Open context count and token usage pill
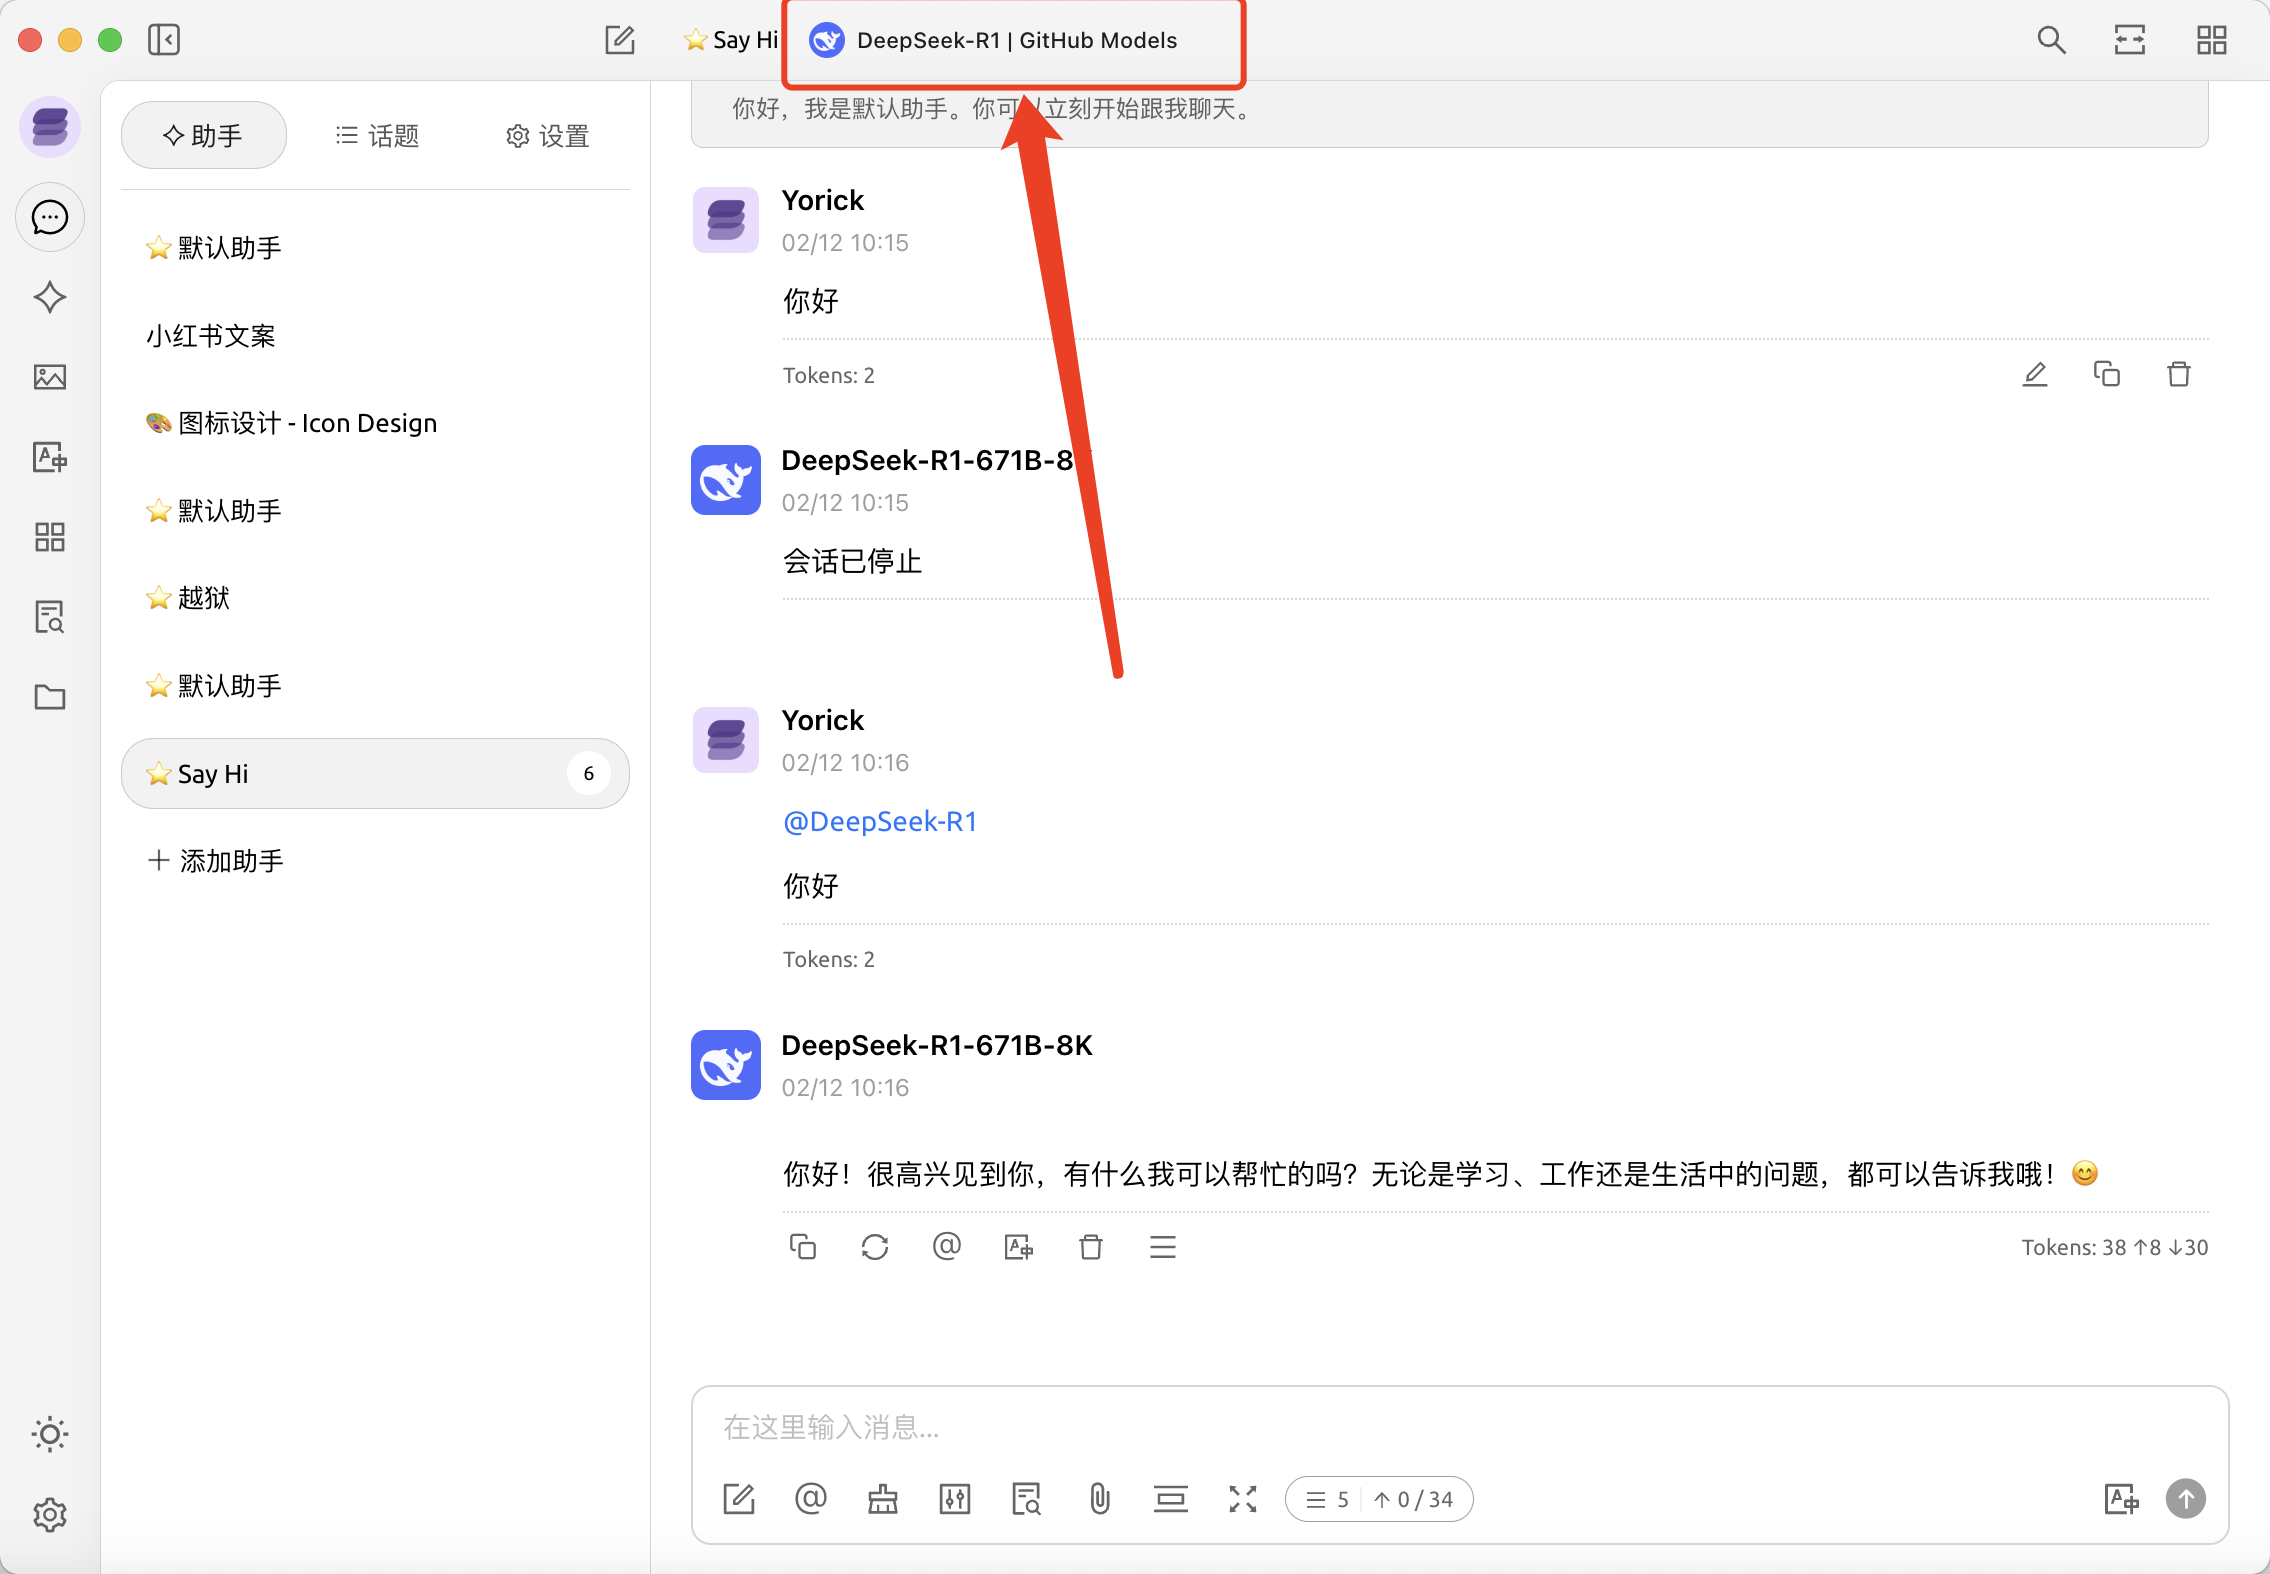This screenshot has width=2270, height=1574. coord(1378,1499)
